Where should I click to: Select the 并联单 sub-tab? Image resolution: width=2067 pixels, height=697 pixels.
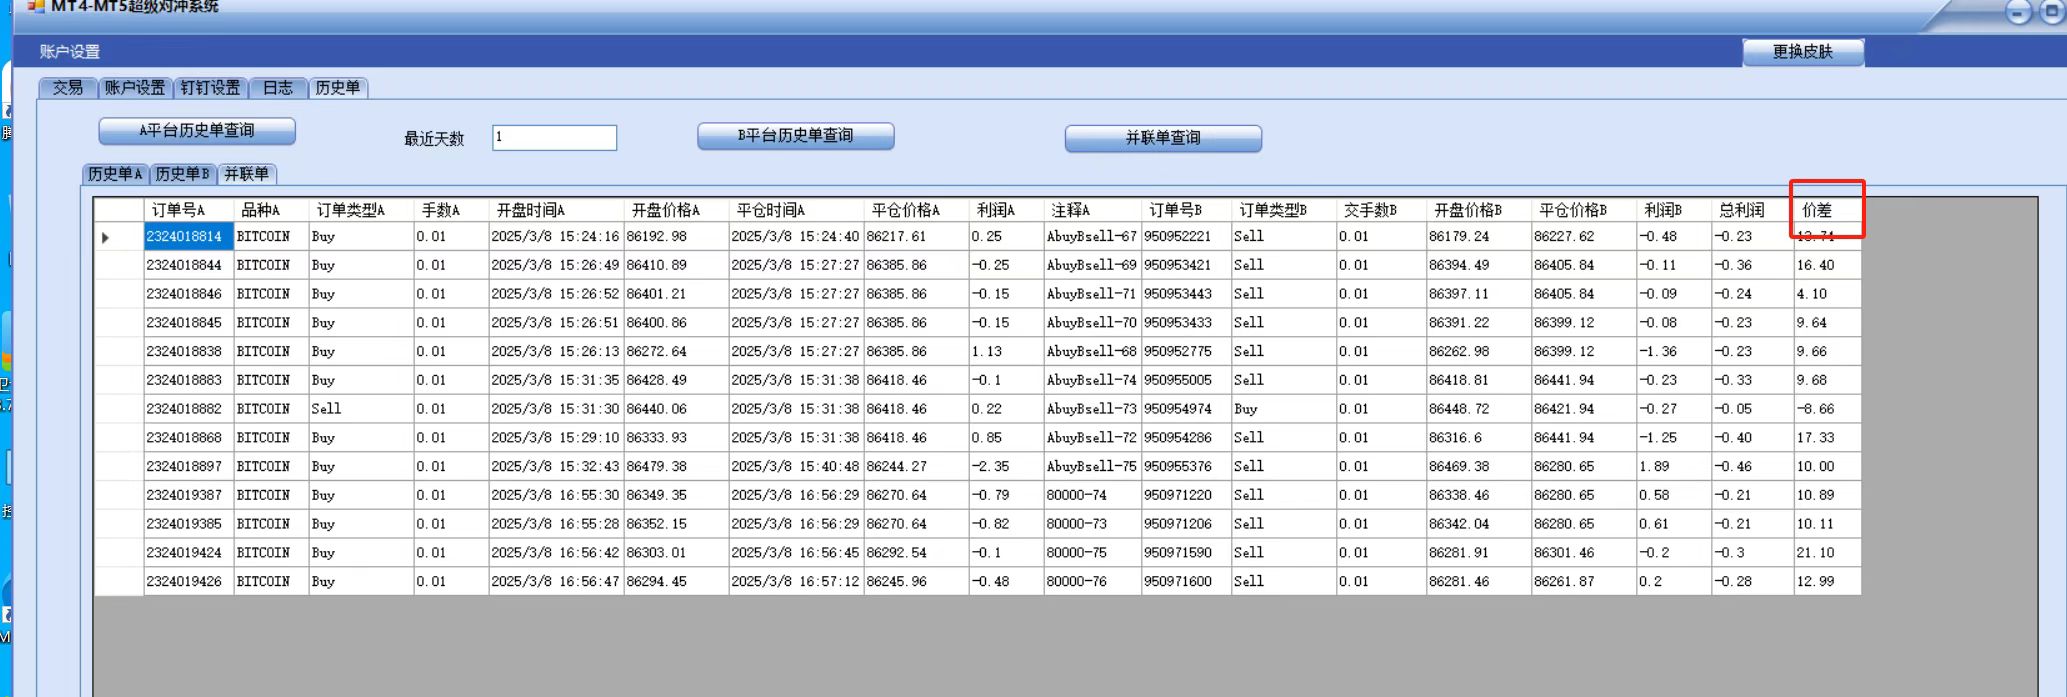point(246,174)
